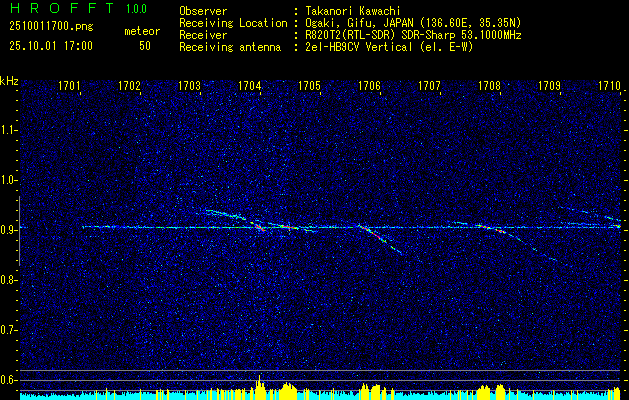Click the red meteor echo near 1704
Image resolution: width=629 pixels, height=400 pixels.
tap(261, 228)
